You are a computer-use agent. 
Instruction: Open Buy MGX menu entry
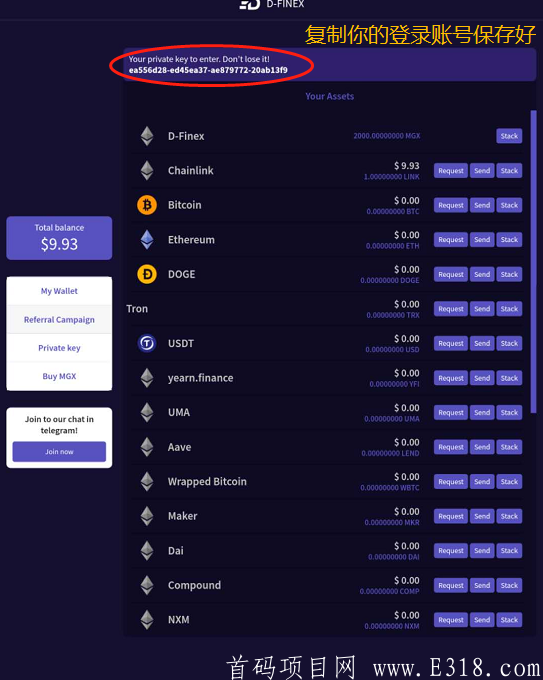(59, 376)
